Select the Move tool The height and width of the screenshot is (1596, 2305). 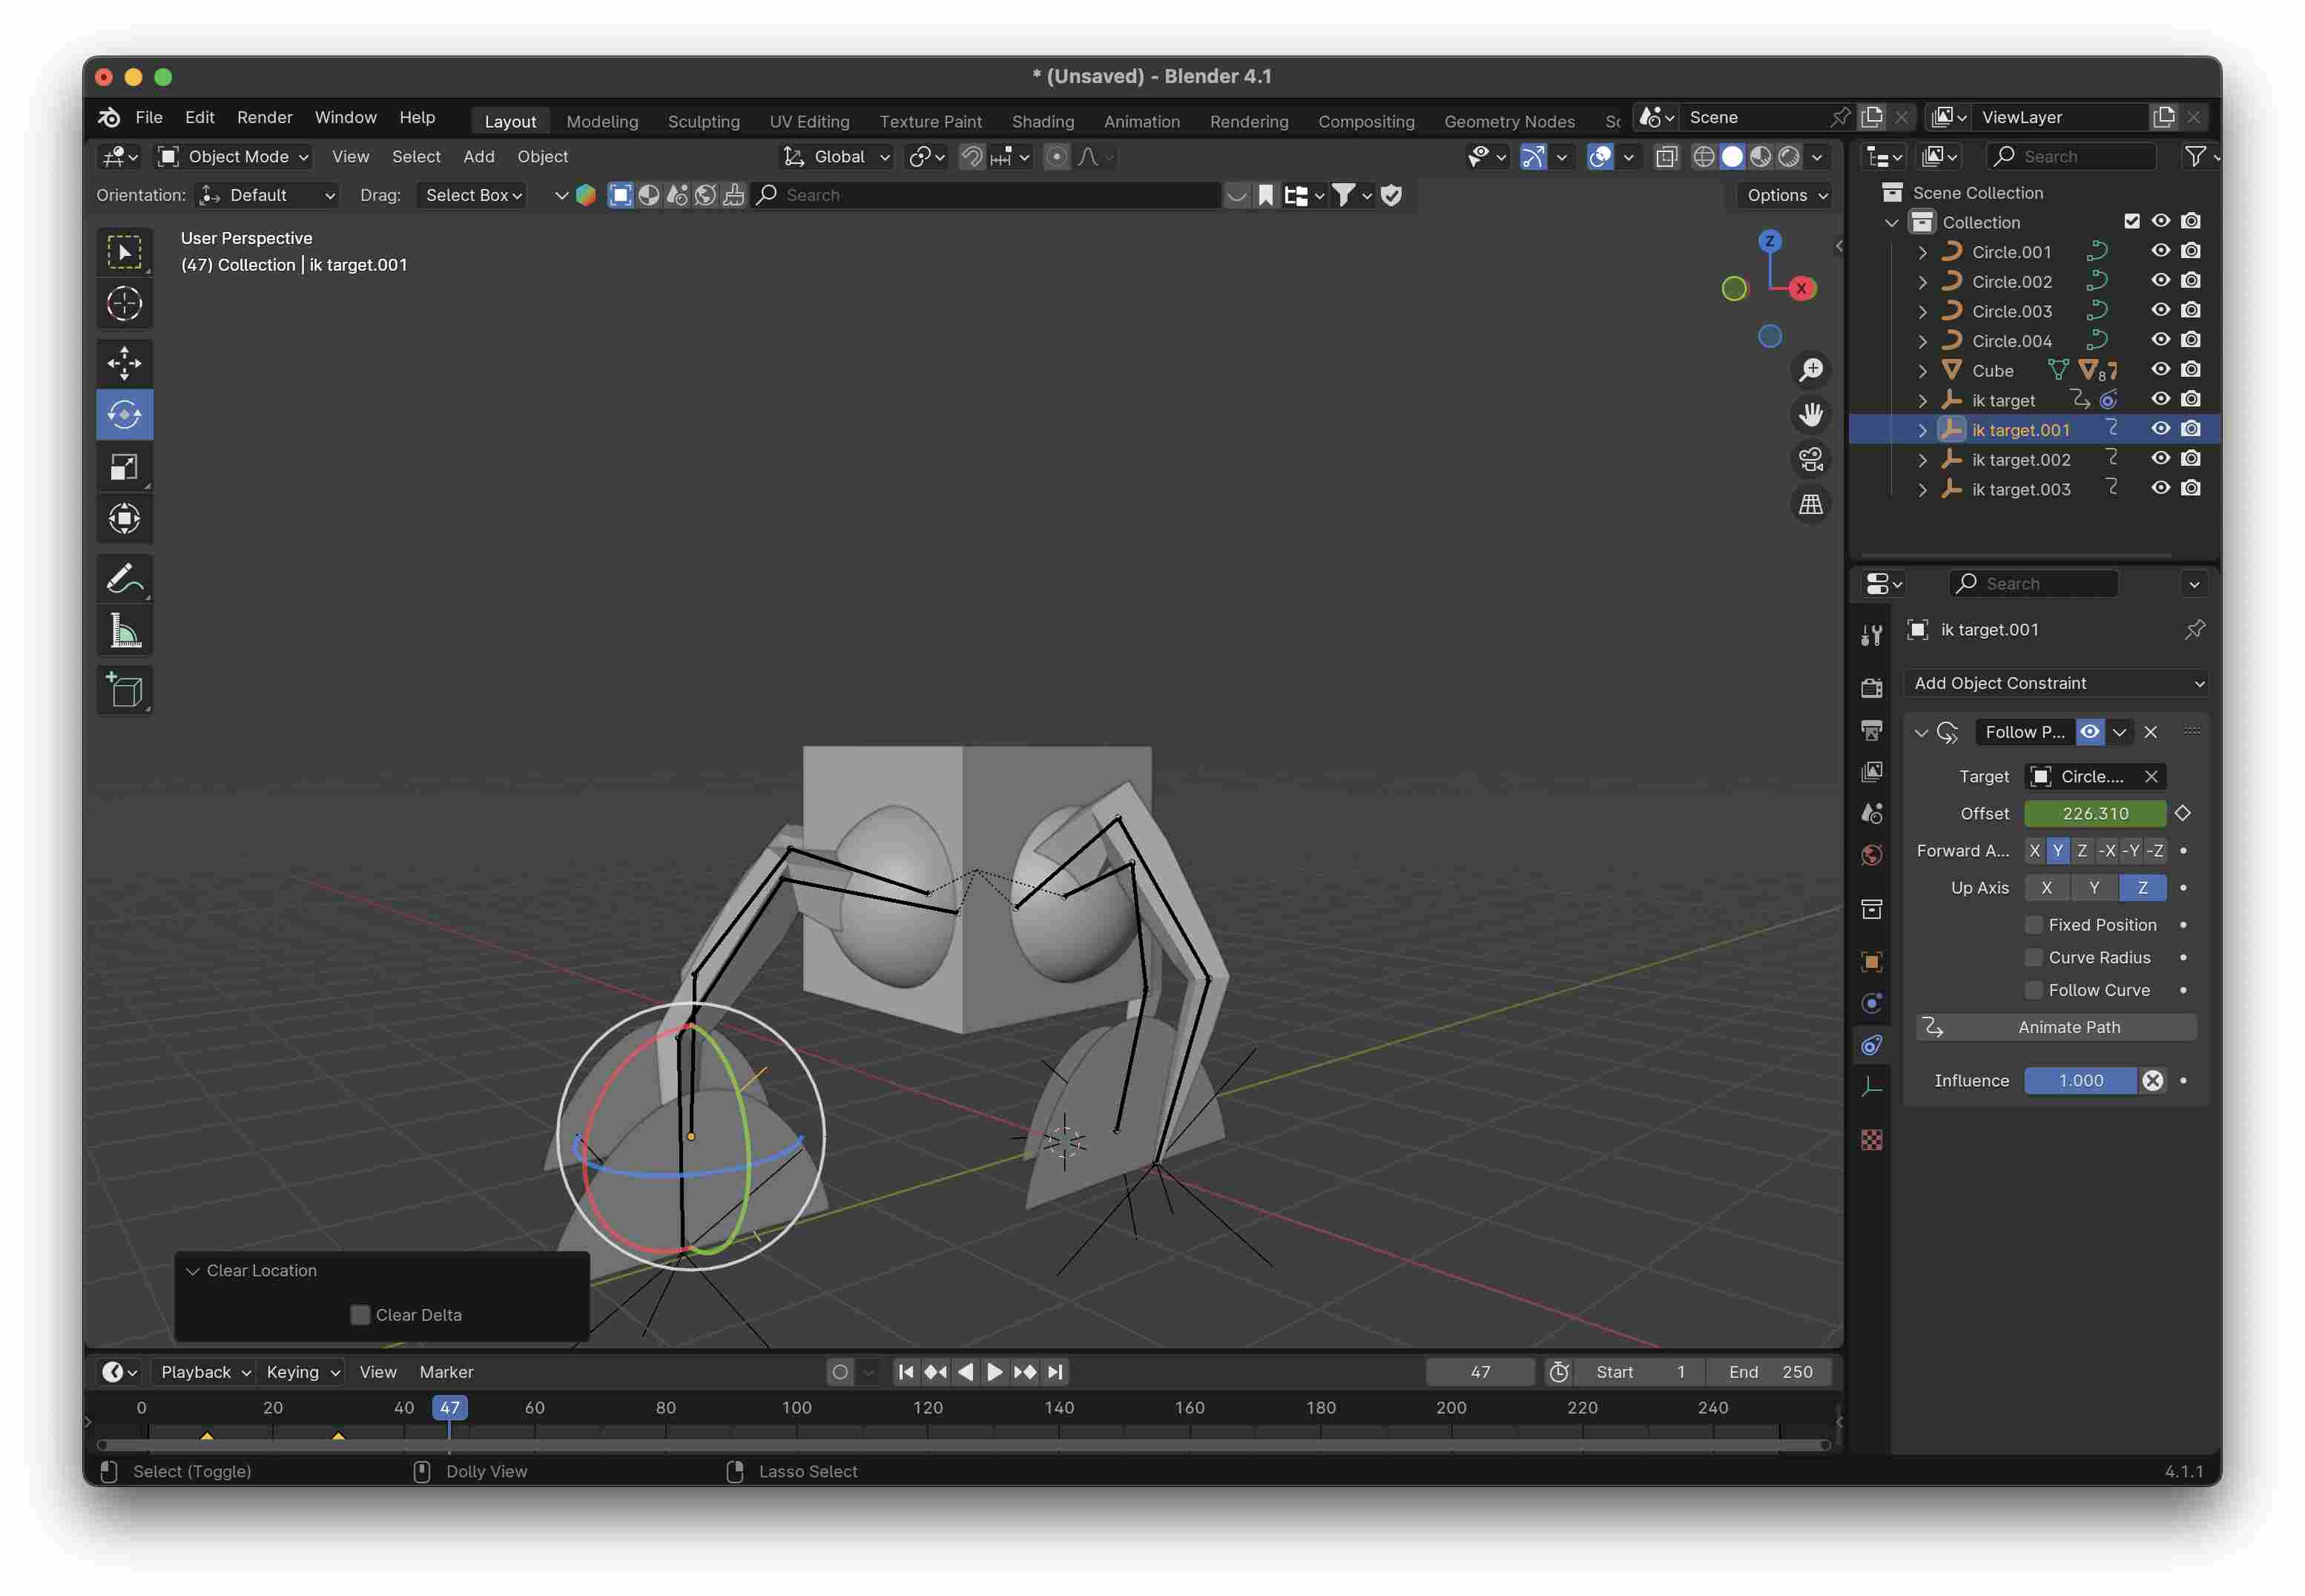click(124, 363)
